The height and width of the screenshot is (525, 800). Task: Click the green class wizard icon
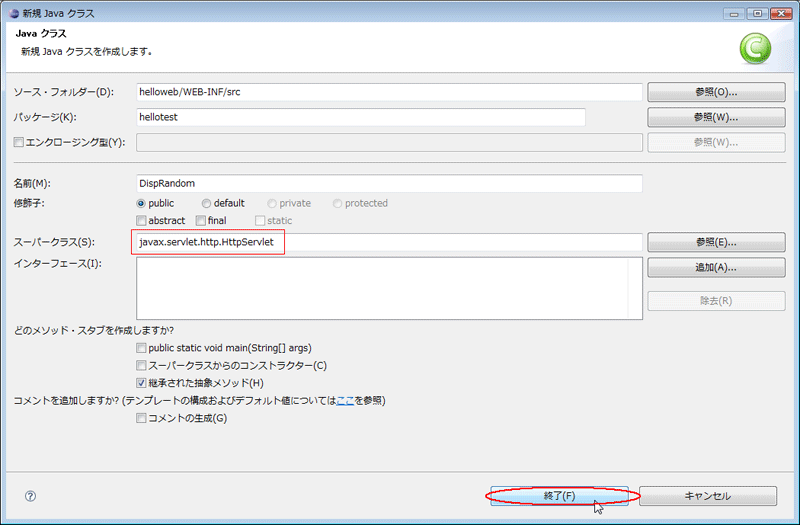tap(755, 49)
